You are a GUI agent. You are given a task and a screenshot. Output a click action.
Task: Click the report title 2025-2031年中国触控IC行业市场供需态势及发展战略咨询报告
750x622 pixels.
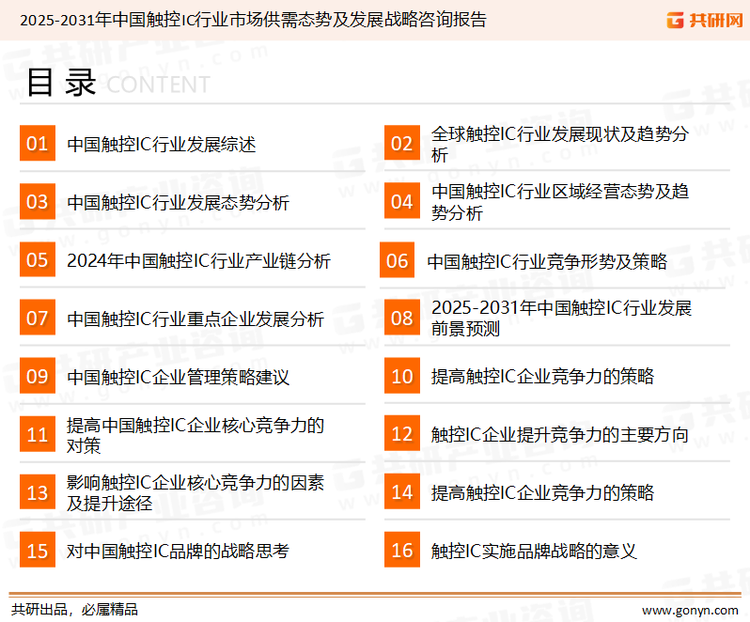(253, 20)
